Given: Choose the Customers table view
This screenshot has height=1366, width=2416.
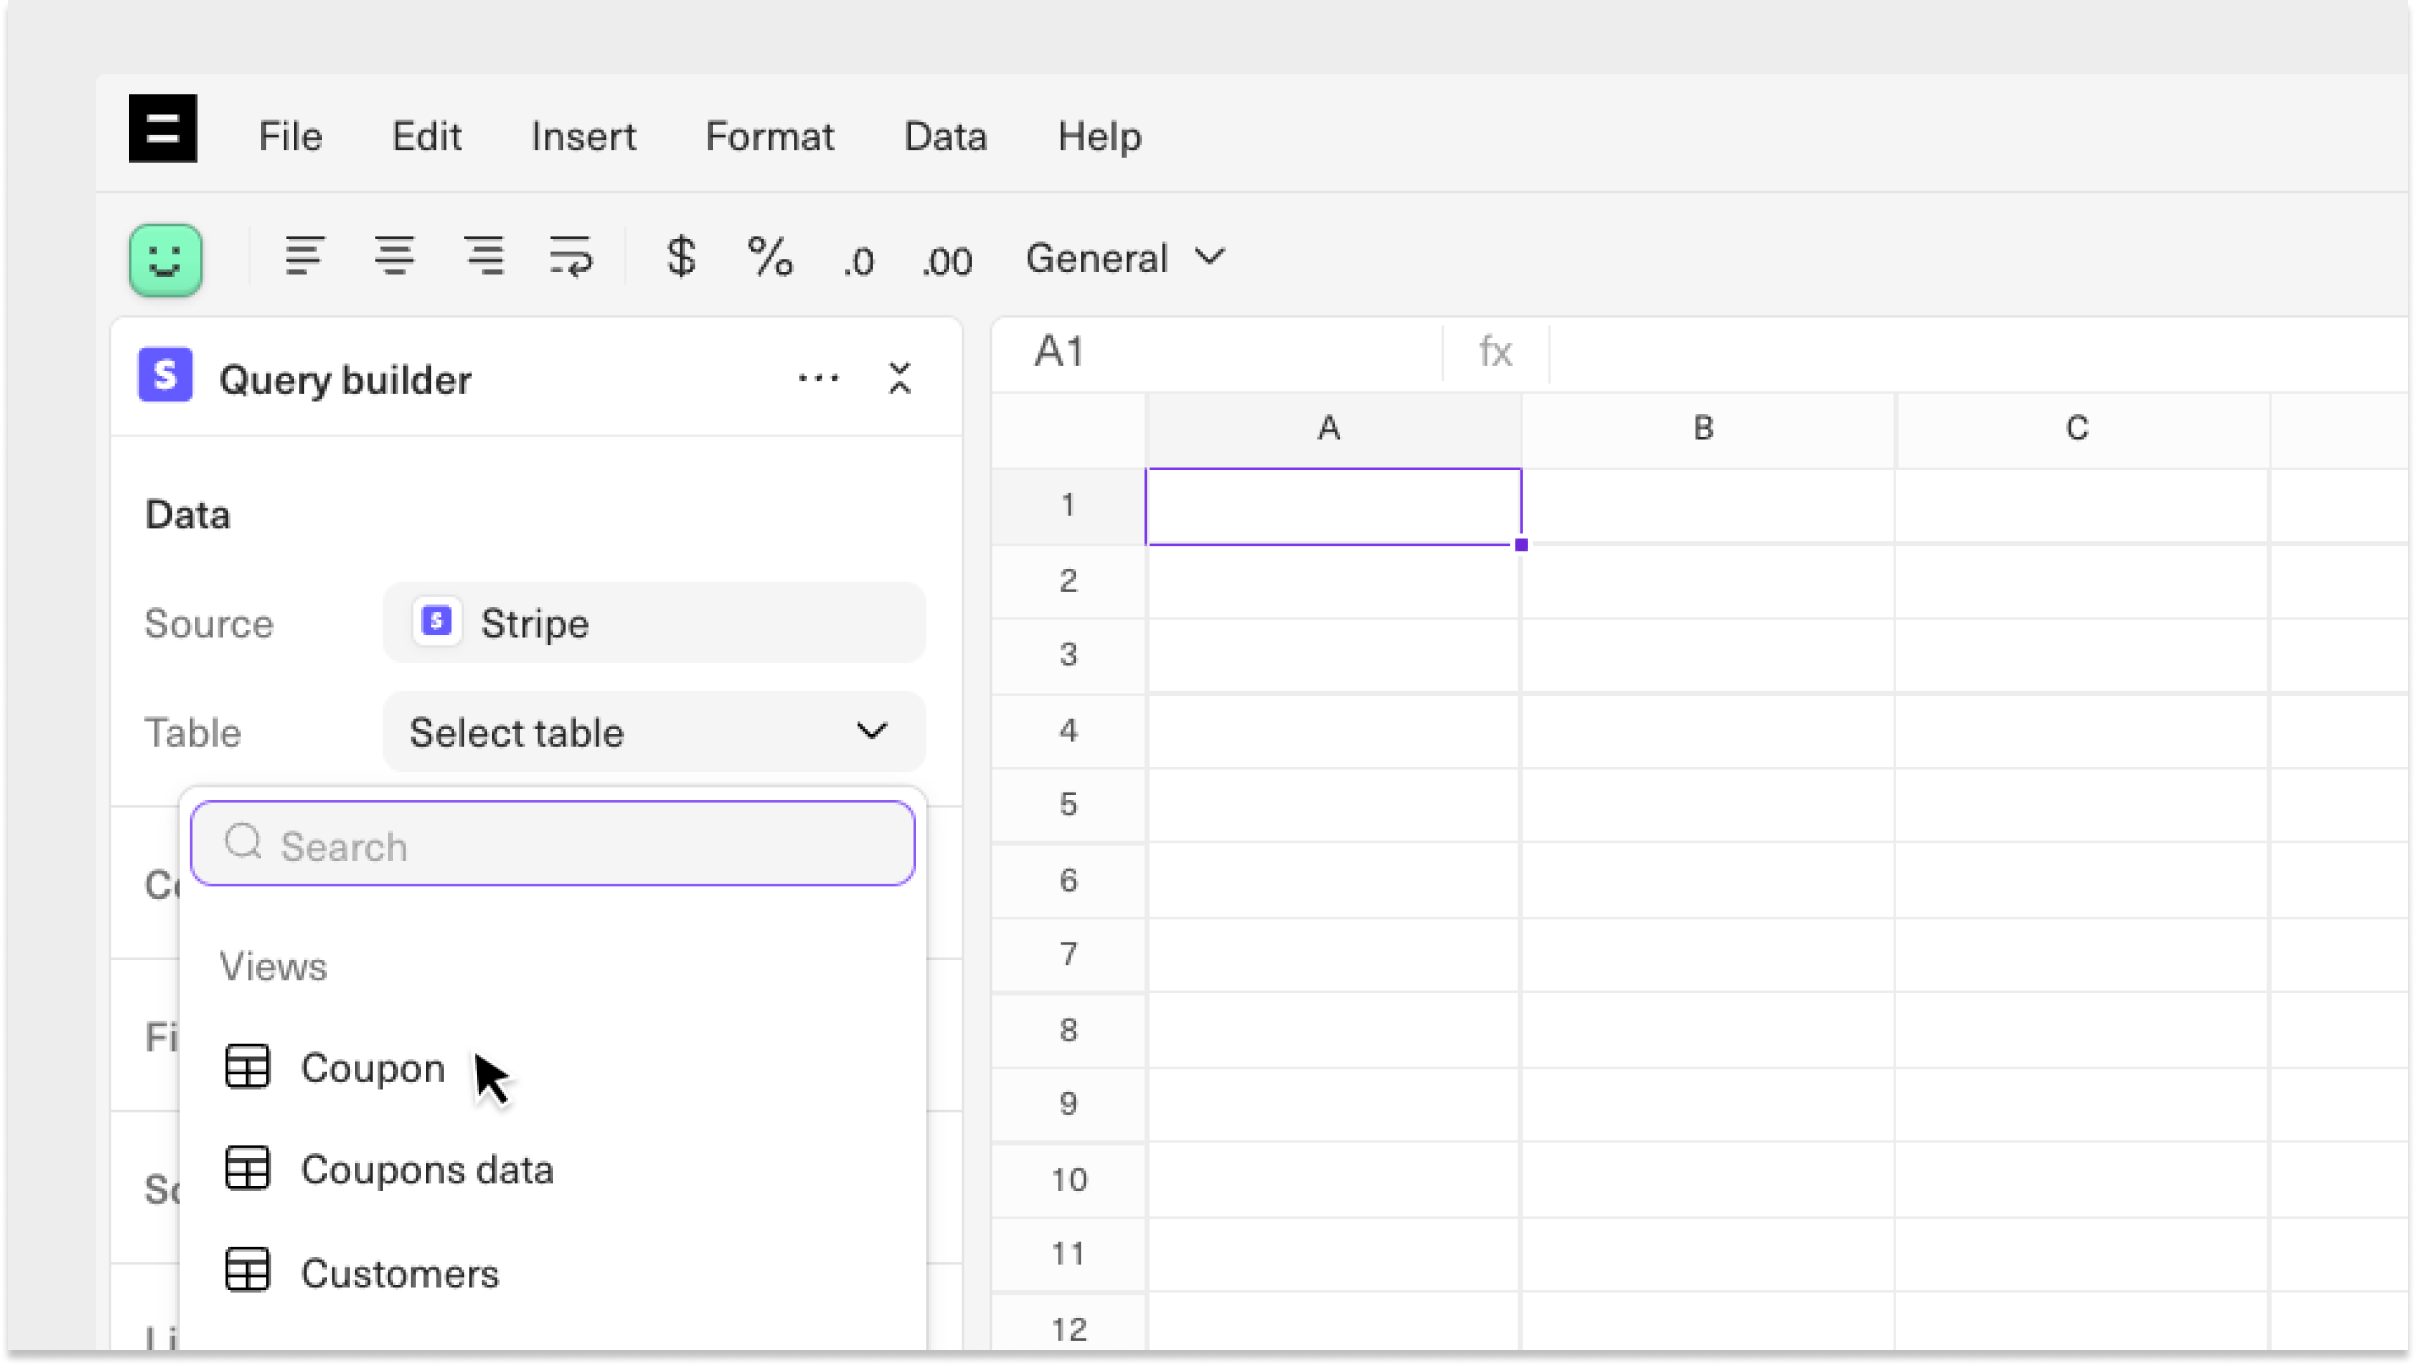Looking at the screenshot, I should (x=399, y=1273).
